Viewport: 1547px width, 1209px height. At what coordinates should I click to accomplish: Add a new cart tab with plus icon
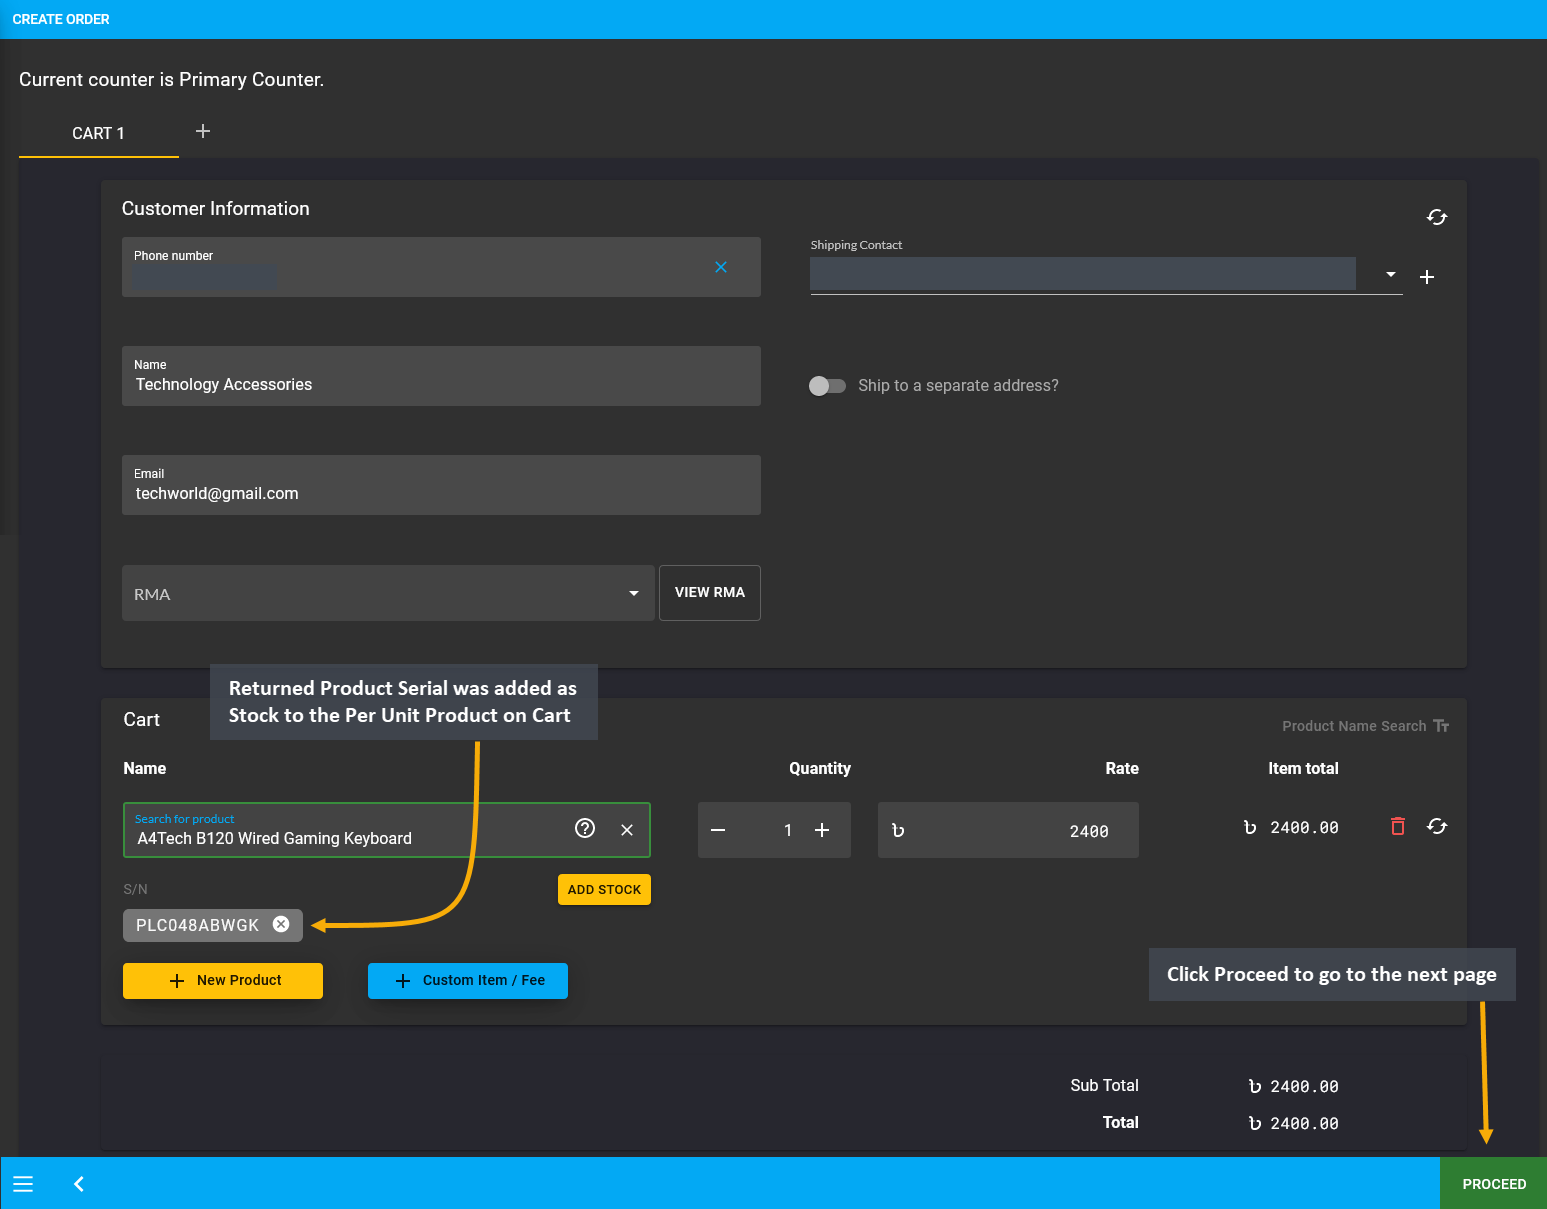[202, 132]
